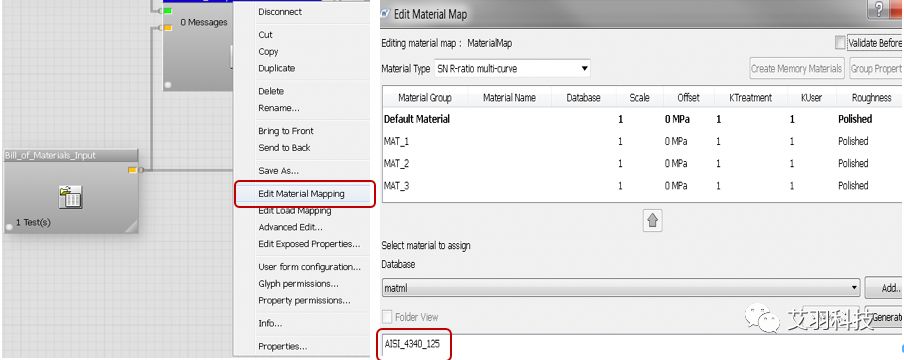Click Create Memory Materials button
Viewport: 904px width, 360px height.
pos(797,68)
